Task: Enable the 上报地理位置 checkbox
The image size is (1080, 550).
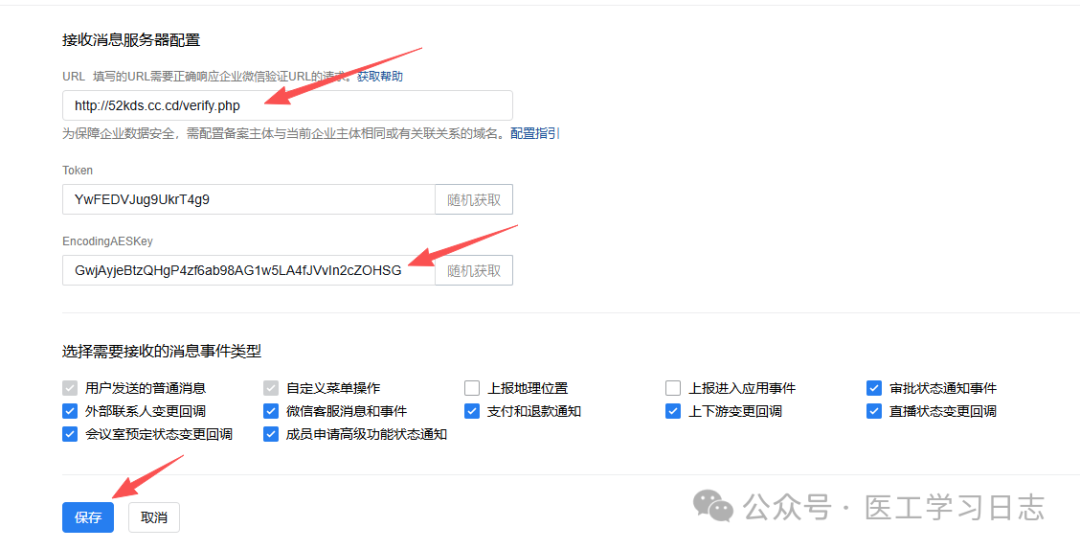Action: (x=472, y=388)
